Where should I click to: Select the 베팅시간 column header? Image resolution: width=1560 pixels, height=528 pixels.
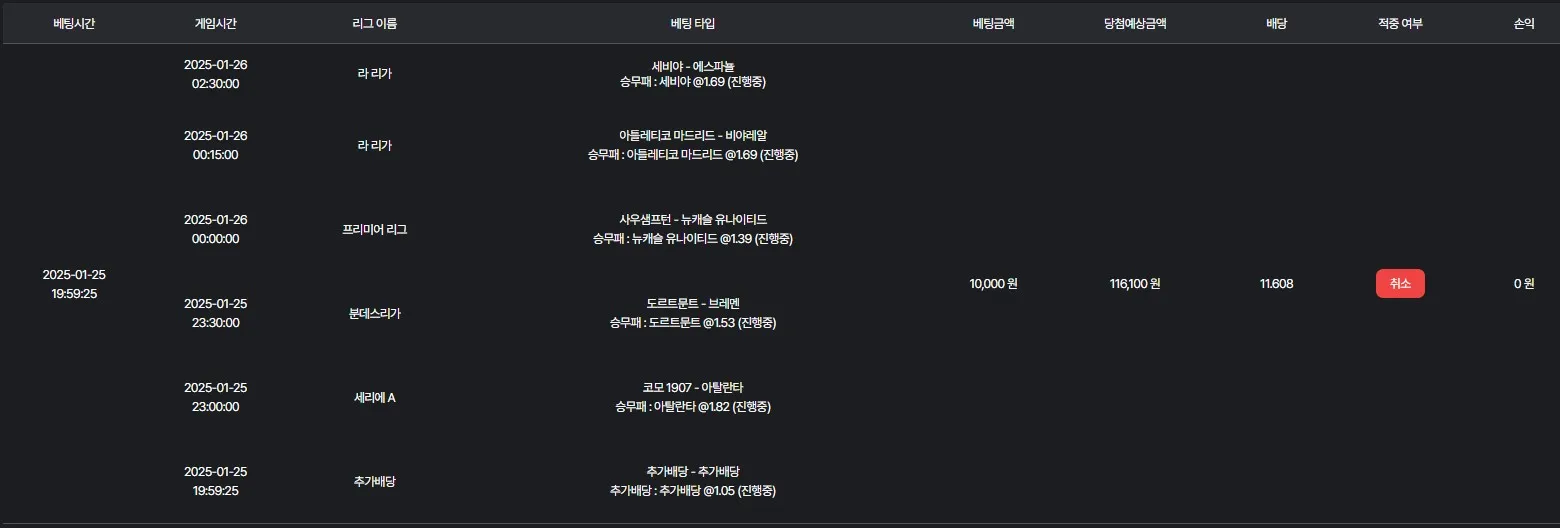pos(74,23)
